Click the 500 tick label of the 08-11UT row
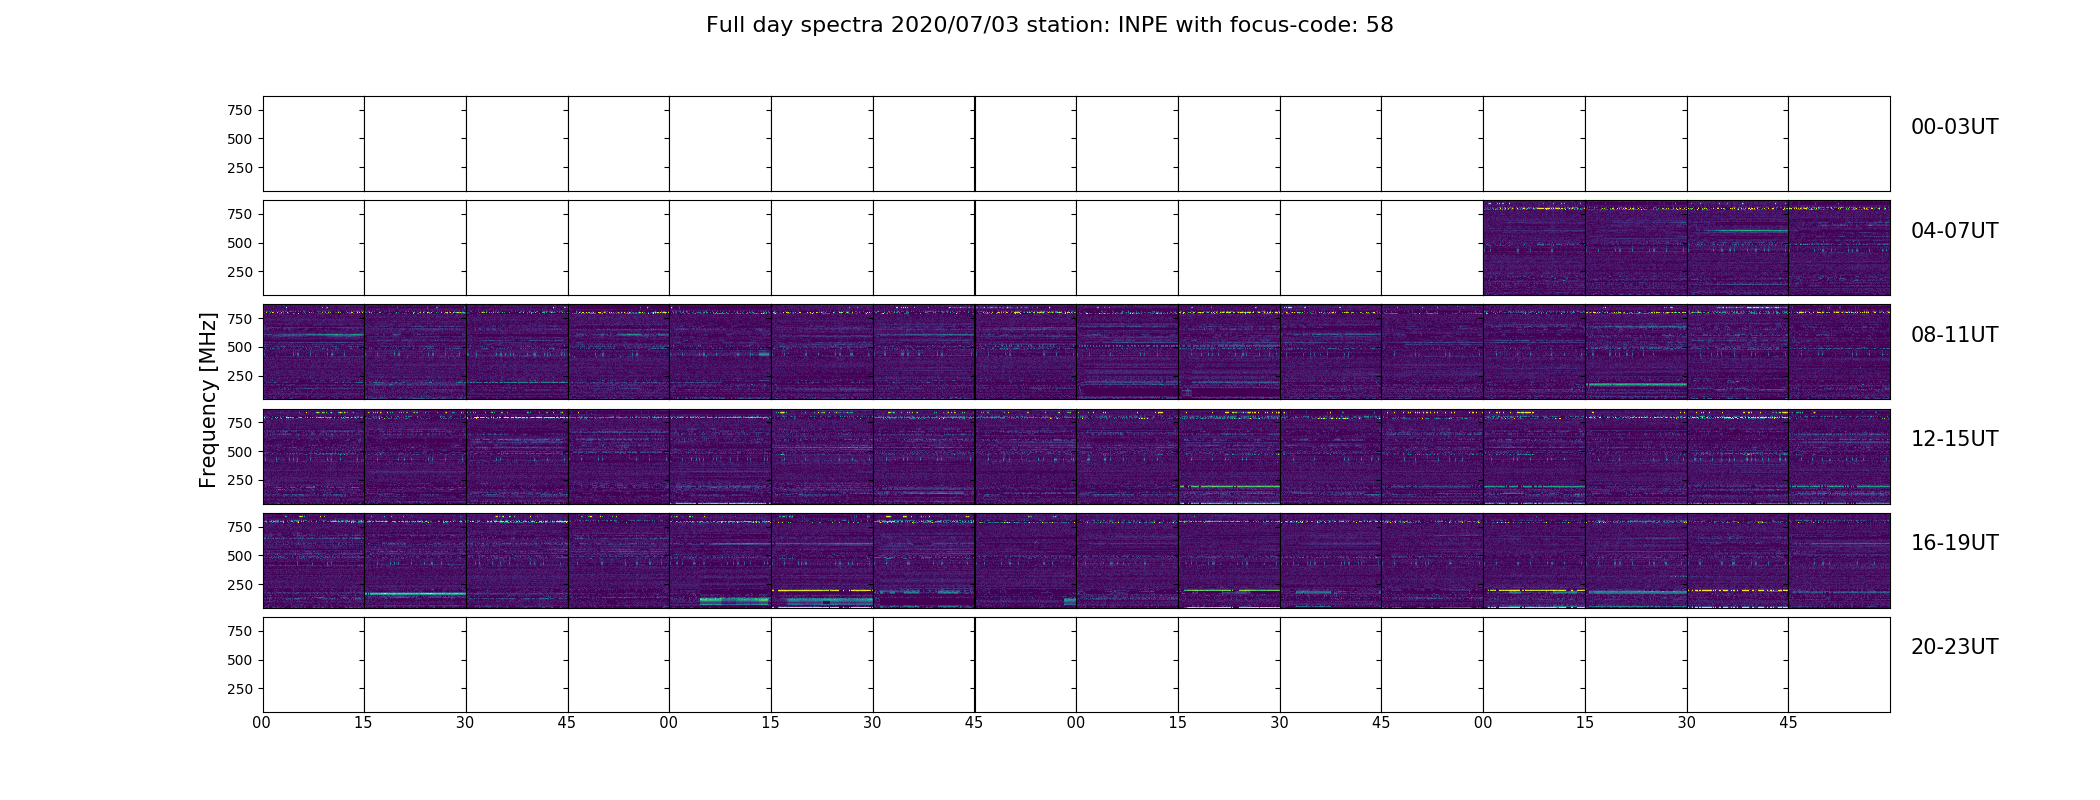Screen dimensions: 2100x800 (x=240, y=347)
